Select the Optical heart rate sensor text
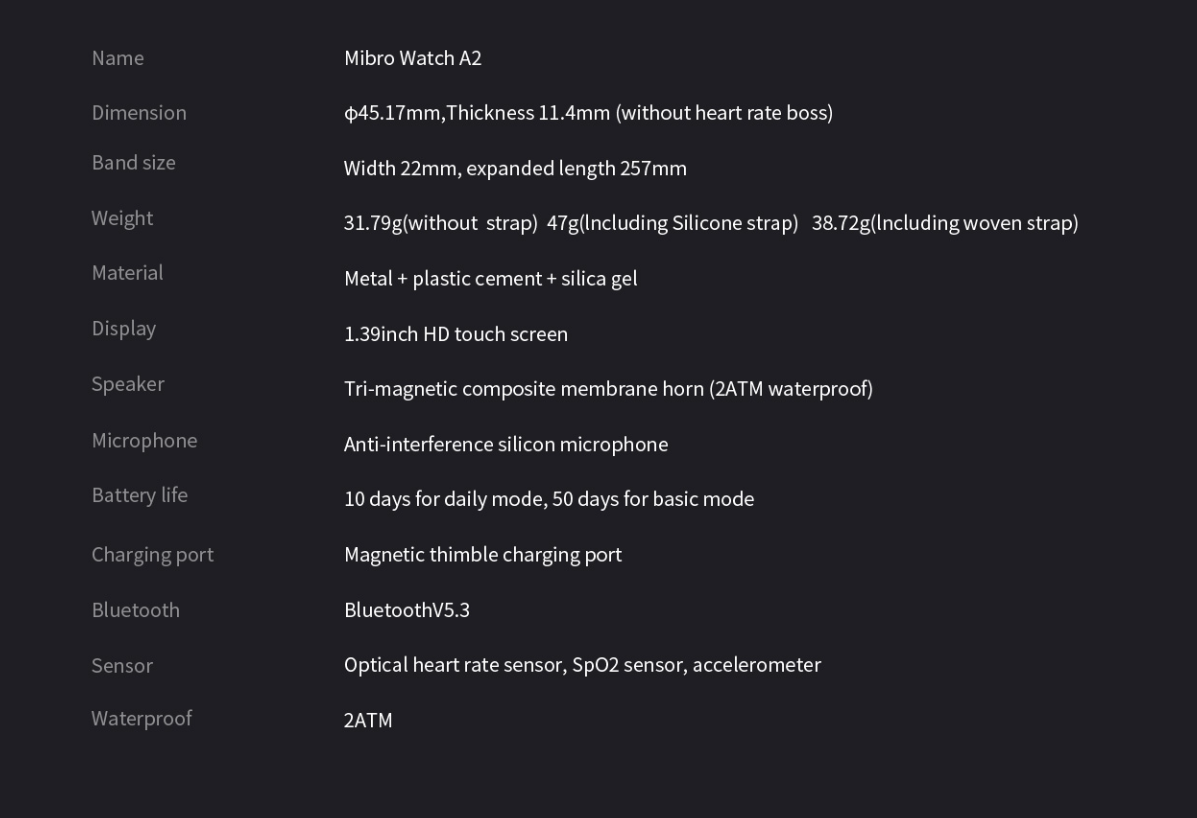This screenshot has width=1197, height=818. coord(453,665)
